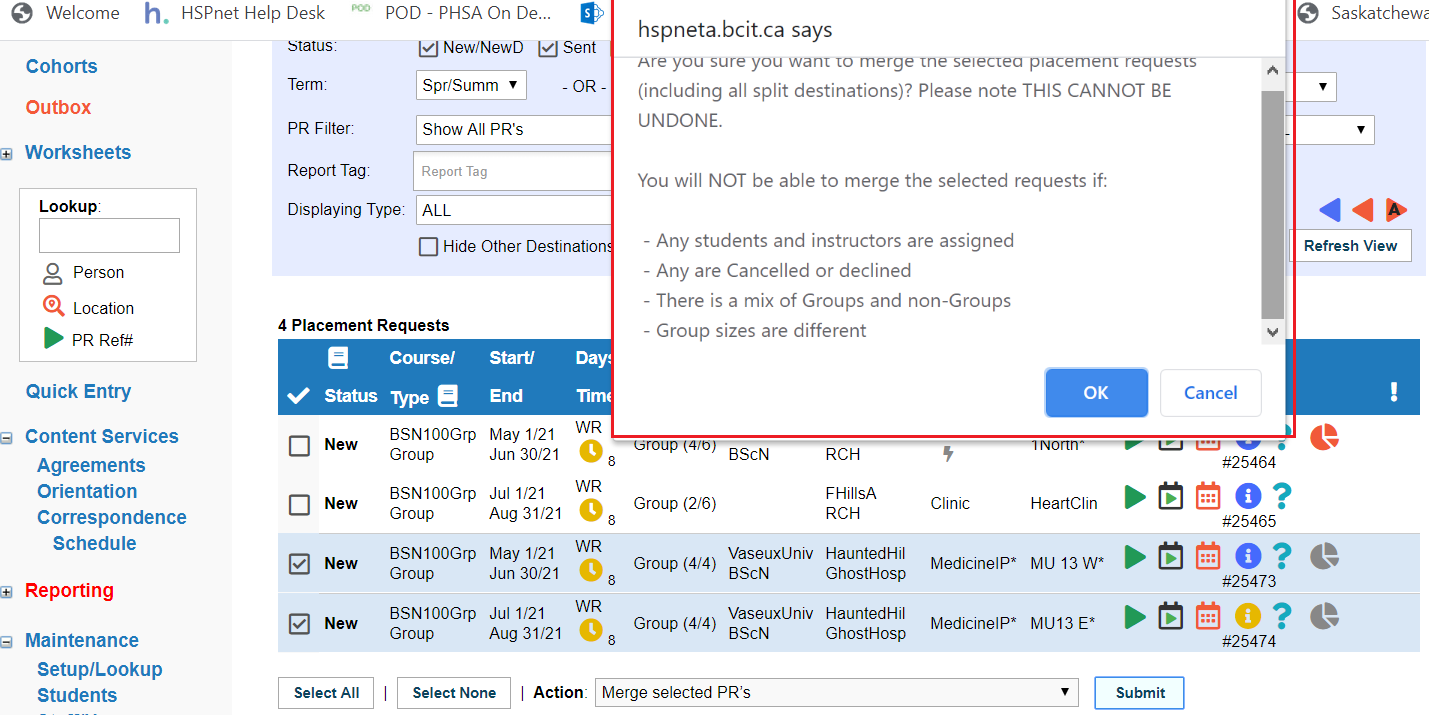The image size is (1429, 715).
Task: Click Cancel in the merge dialog
Action: pyautogui.click(x=1210, y=393)
